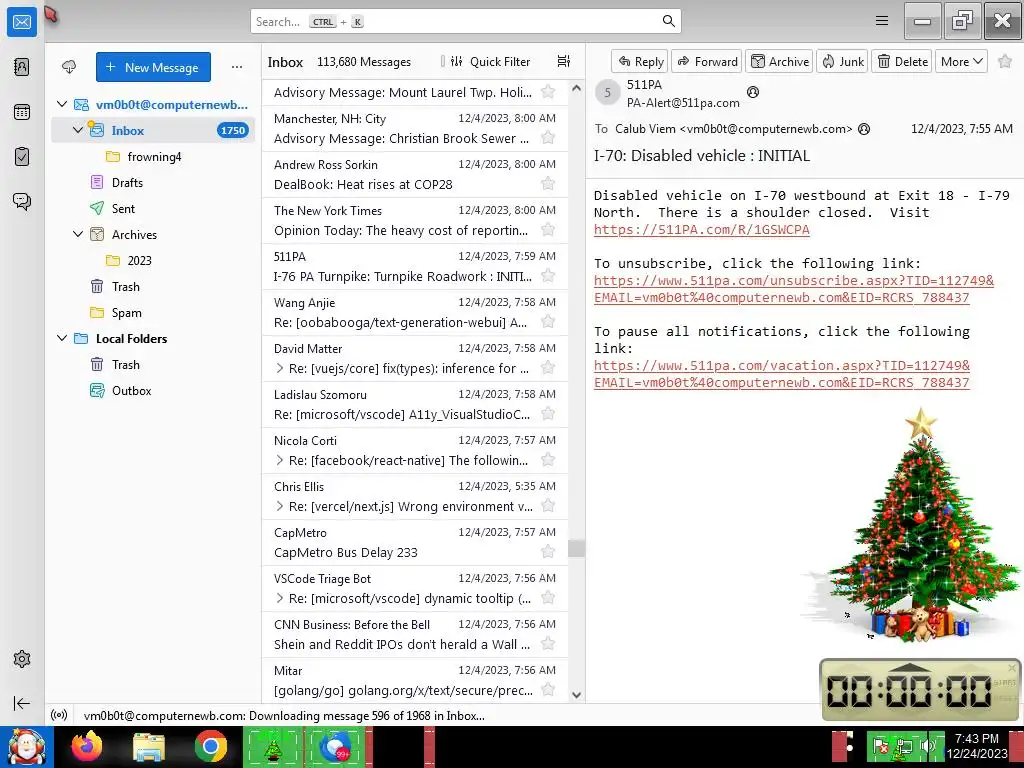The image size is (1024, 768).
Task: Open the 511PA.com/R/1GSWCPA link
Action: pyautogui.click(x=701, y=230)
